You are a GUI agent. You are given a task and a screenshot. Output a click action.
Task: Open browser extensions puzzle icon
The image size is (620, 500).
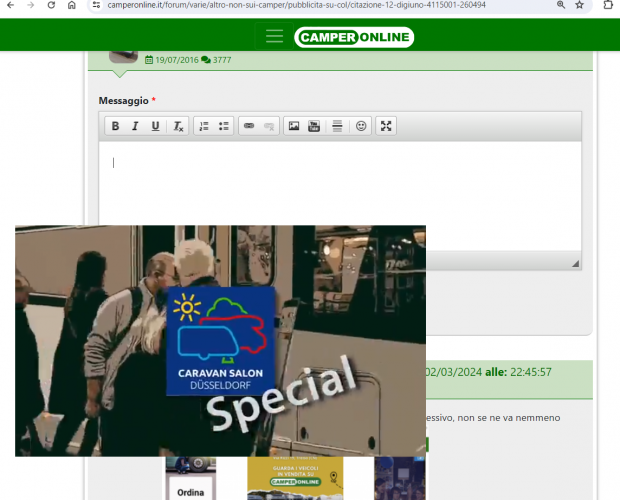click(608, 5)
